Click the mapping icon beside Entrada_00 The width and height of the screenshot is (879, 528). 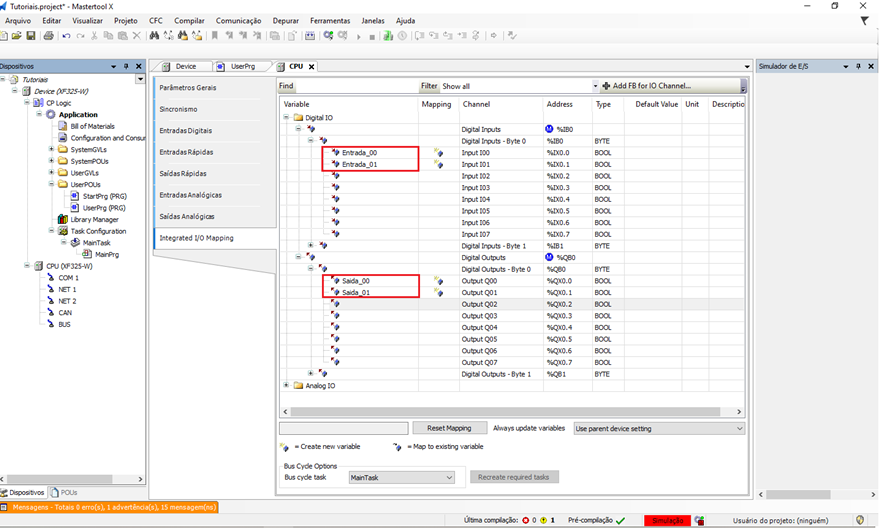(x=437, y=153)
